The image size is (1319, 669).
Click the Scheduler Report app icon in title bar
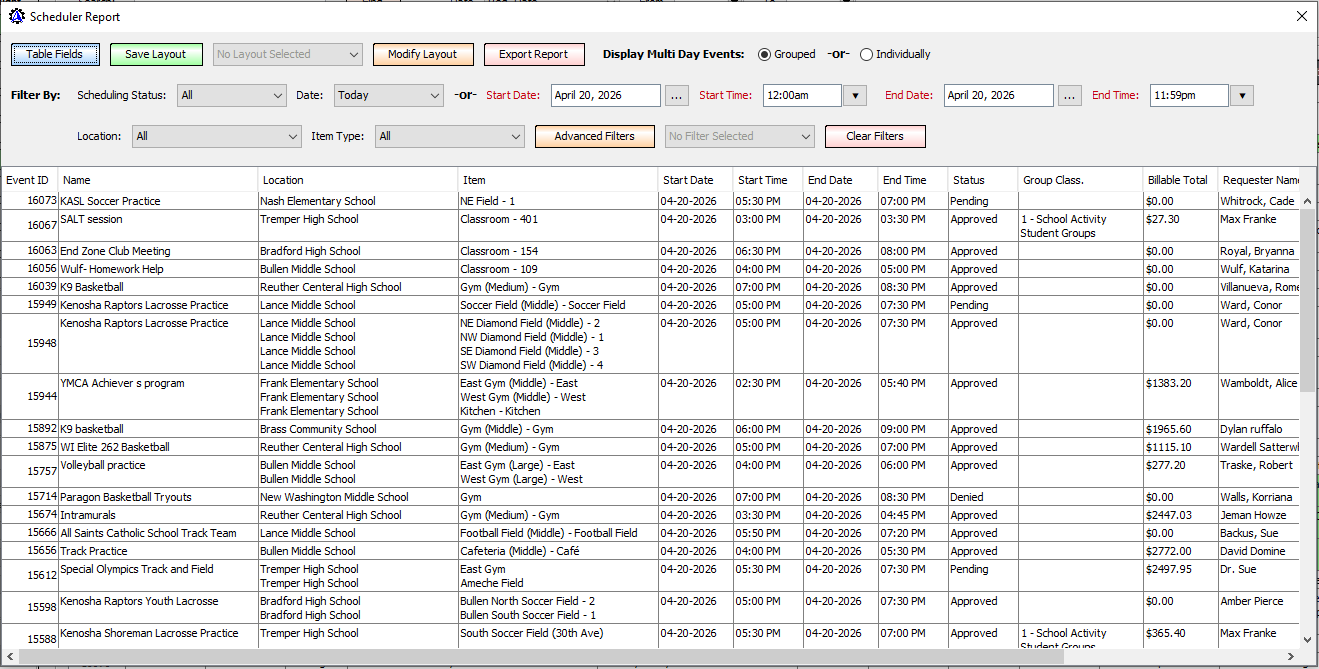[16, 16]
